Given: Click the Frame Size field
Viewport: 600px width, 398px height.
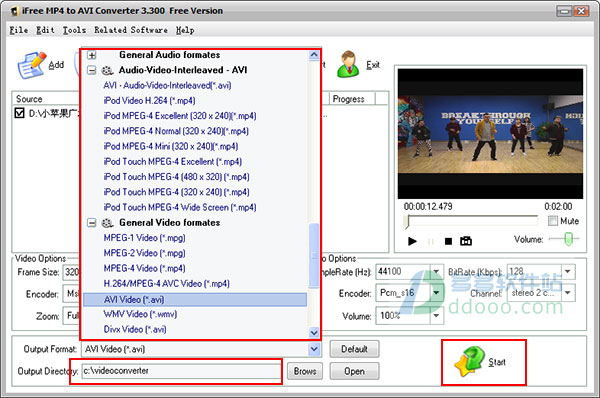Looking at the screenshot, I should (x=72, y=272).
